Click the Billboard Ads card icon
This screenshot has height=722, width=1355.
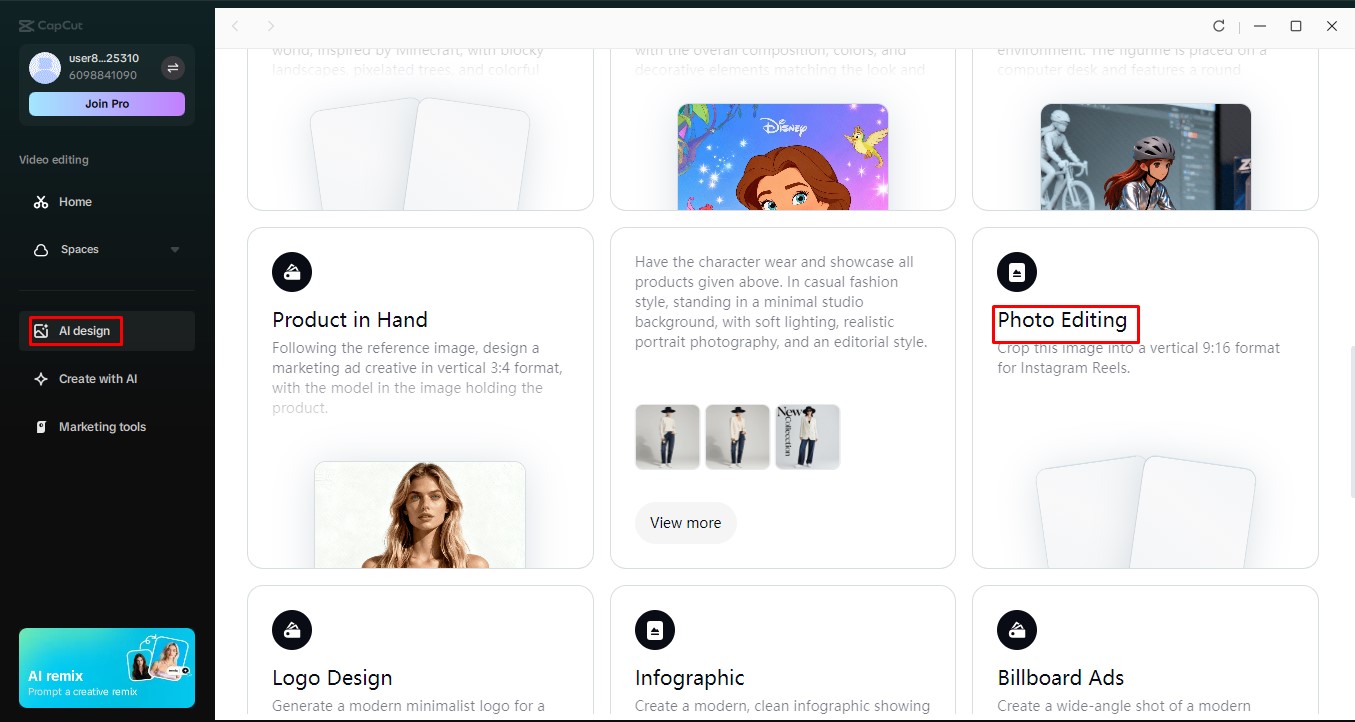point(1016,629)
